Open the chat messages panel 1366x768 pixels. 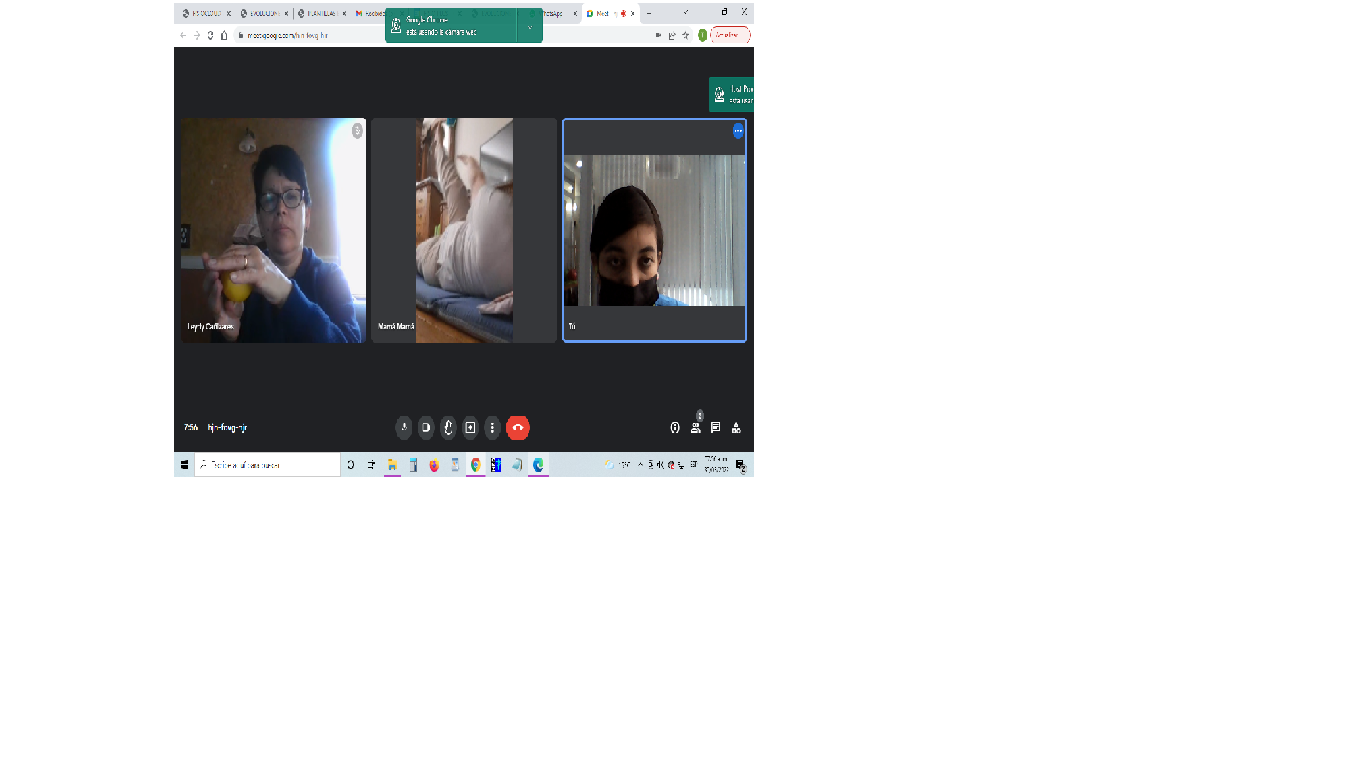click(x=716, y=428)
